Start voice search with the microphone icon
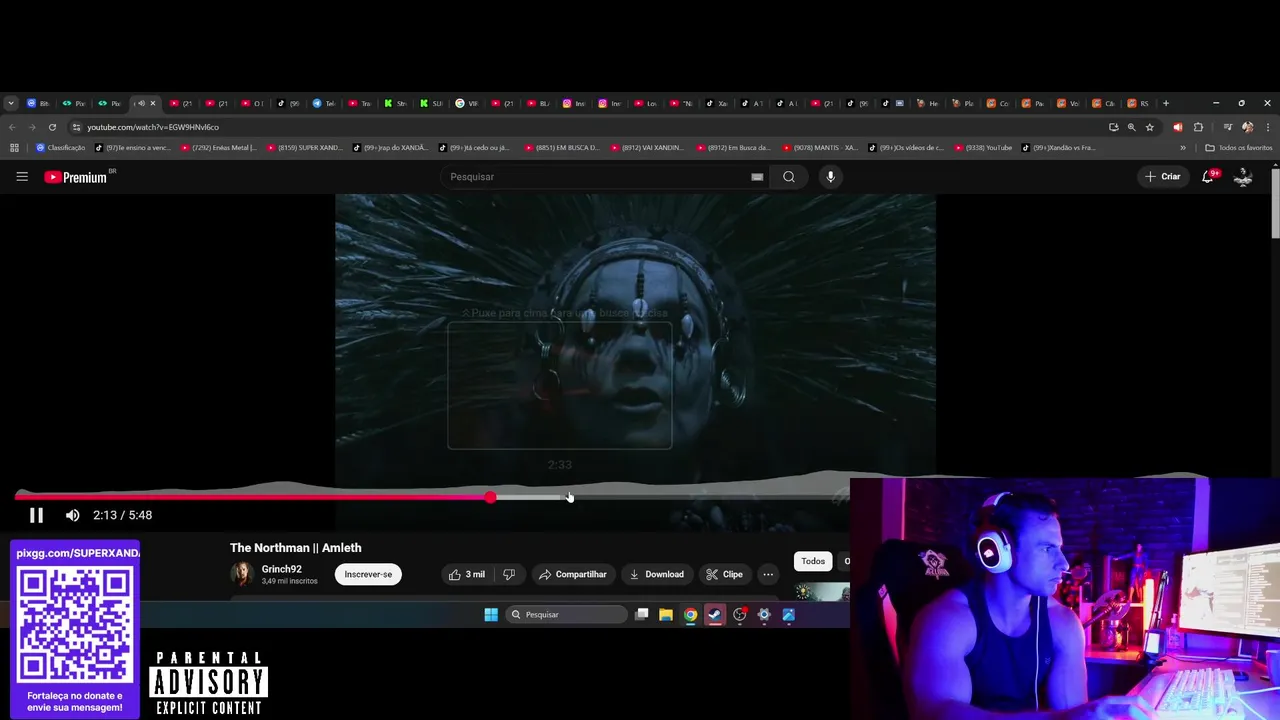The height and width of the screenshot is (720, 1280). (x=830, y=177)
